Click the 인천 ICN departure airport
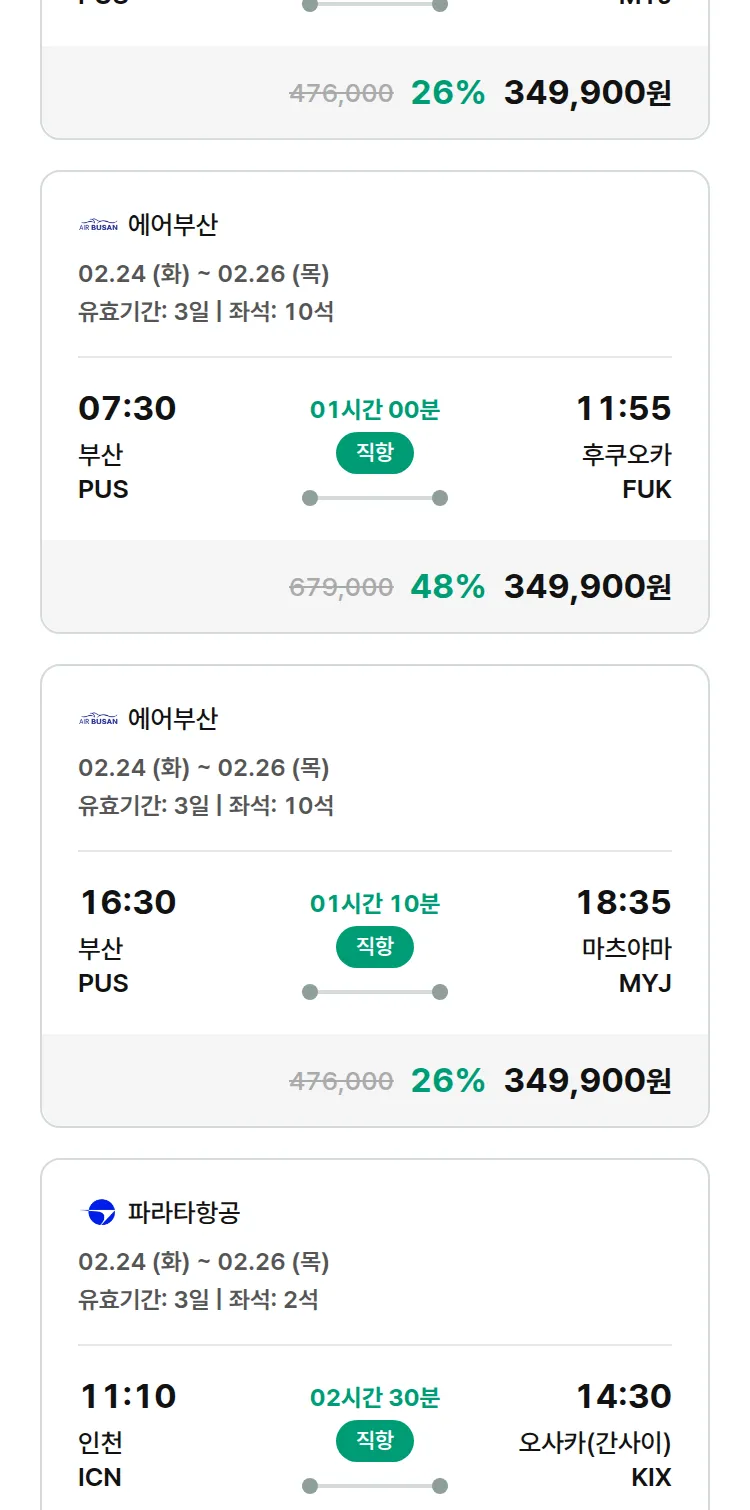The height and width of the screenshot is (1510, 750). click(x=101, y=1460)
